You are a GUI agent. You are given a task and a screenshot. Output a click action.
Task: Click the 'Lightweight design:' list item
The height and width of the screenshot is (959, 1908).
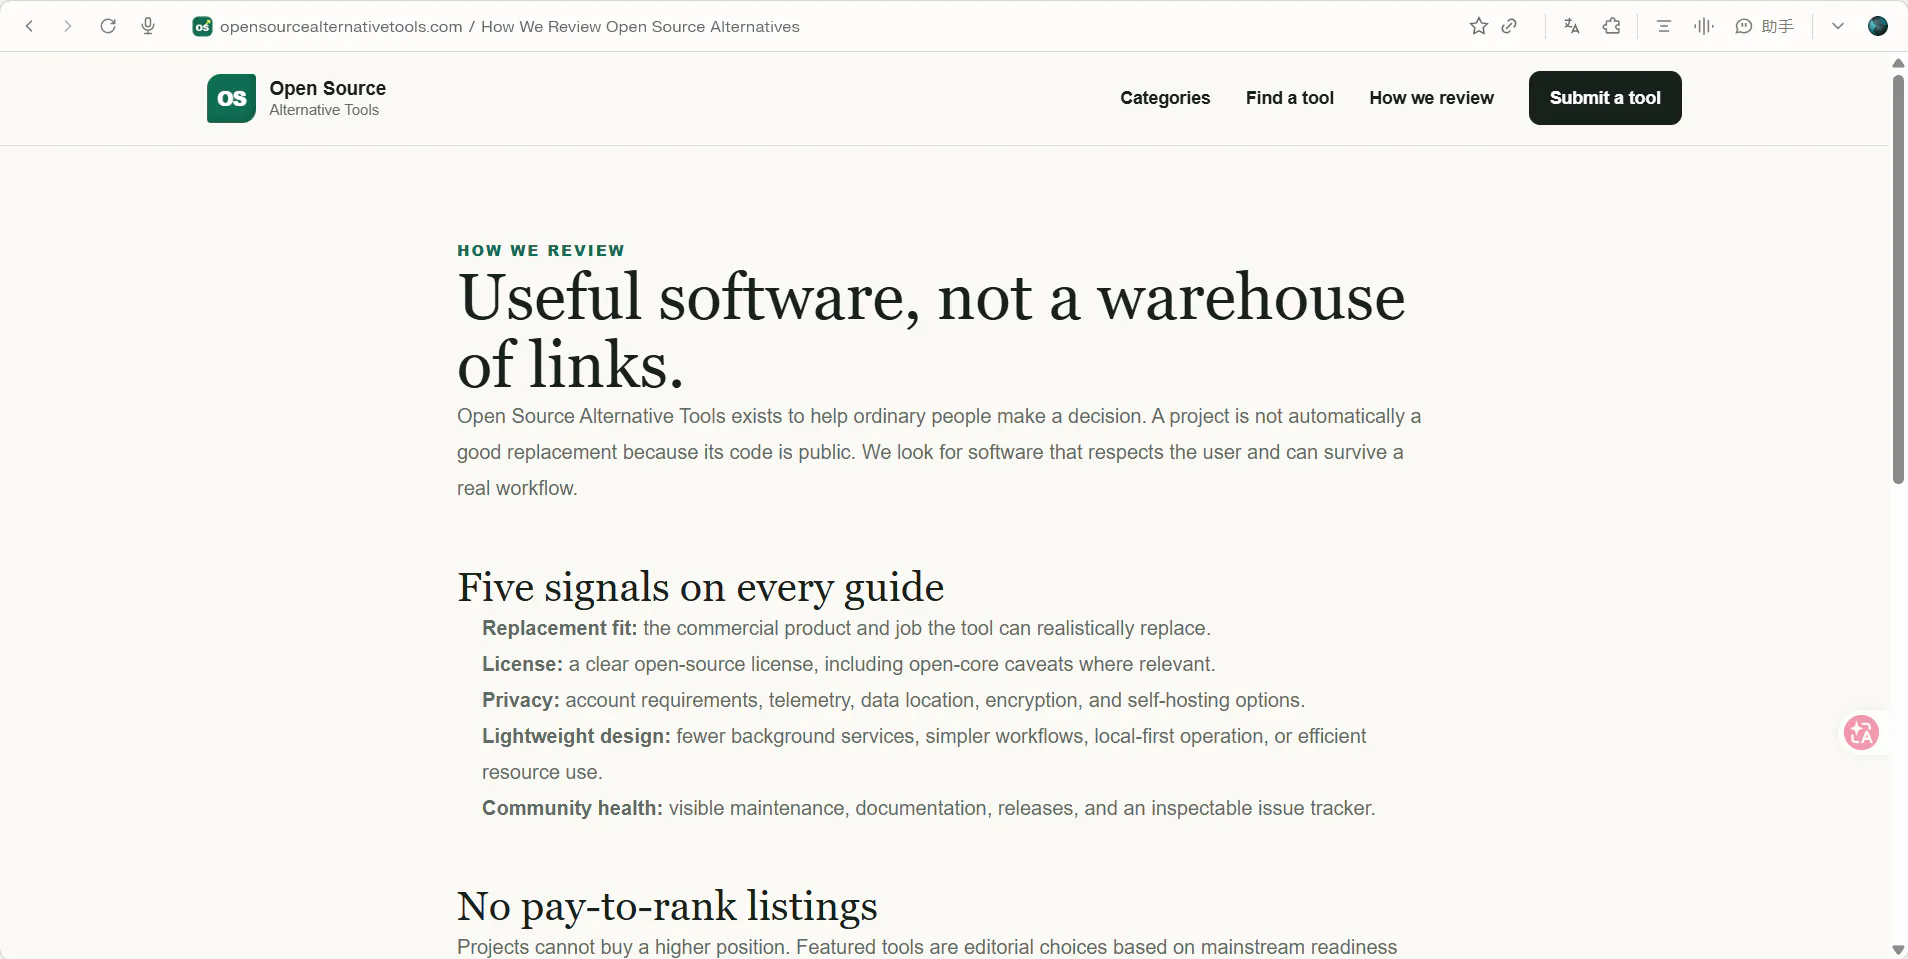coord(924,754)
